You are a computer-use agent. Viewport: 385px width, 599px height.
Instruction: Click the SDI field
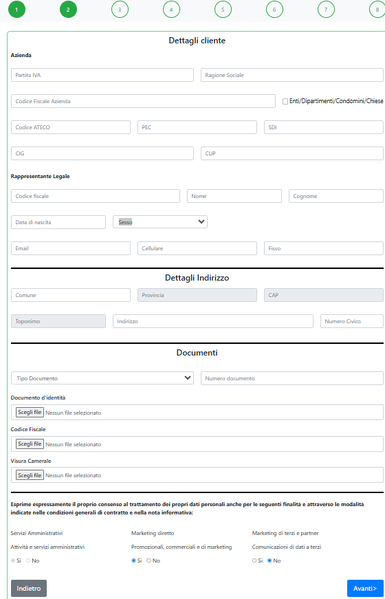pyautogui.click(x=324, y=127)
